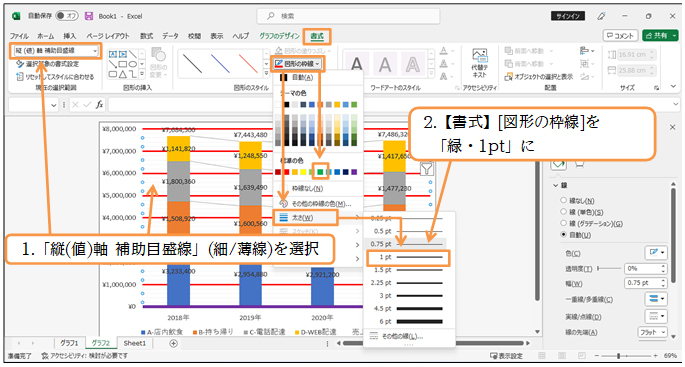The height and width of the screenshot is (367, 685).
Task: Click リセットしてスタイルに合わせる reset icon
Action: [x=19, y=77]
